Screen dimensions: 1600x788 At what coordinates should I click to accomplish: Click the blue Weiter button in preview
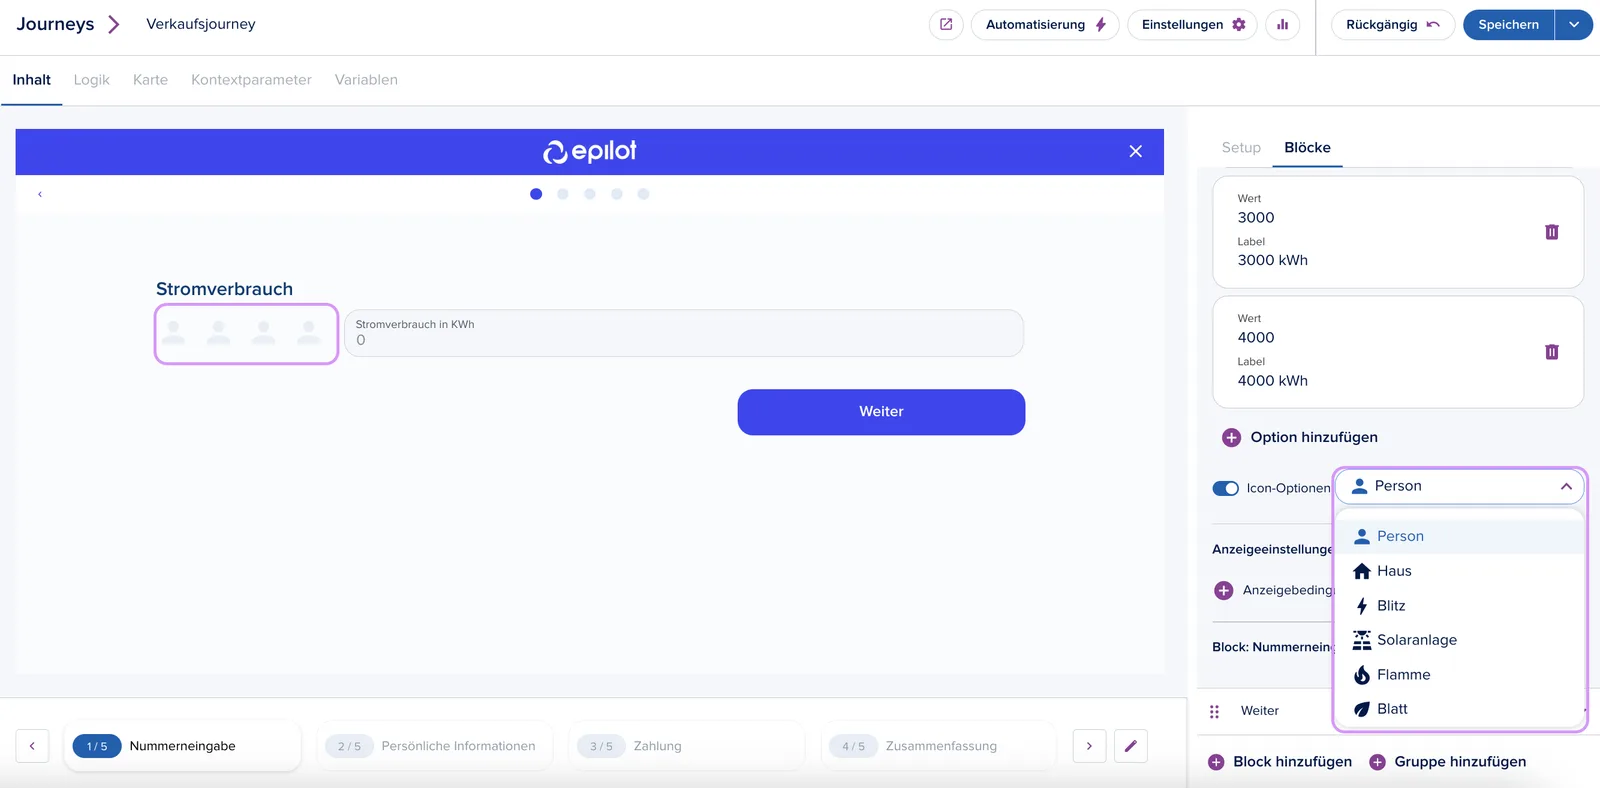(x=881, y=412)
